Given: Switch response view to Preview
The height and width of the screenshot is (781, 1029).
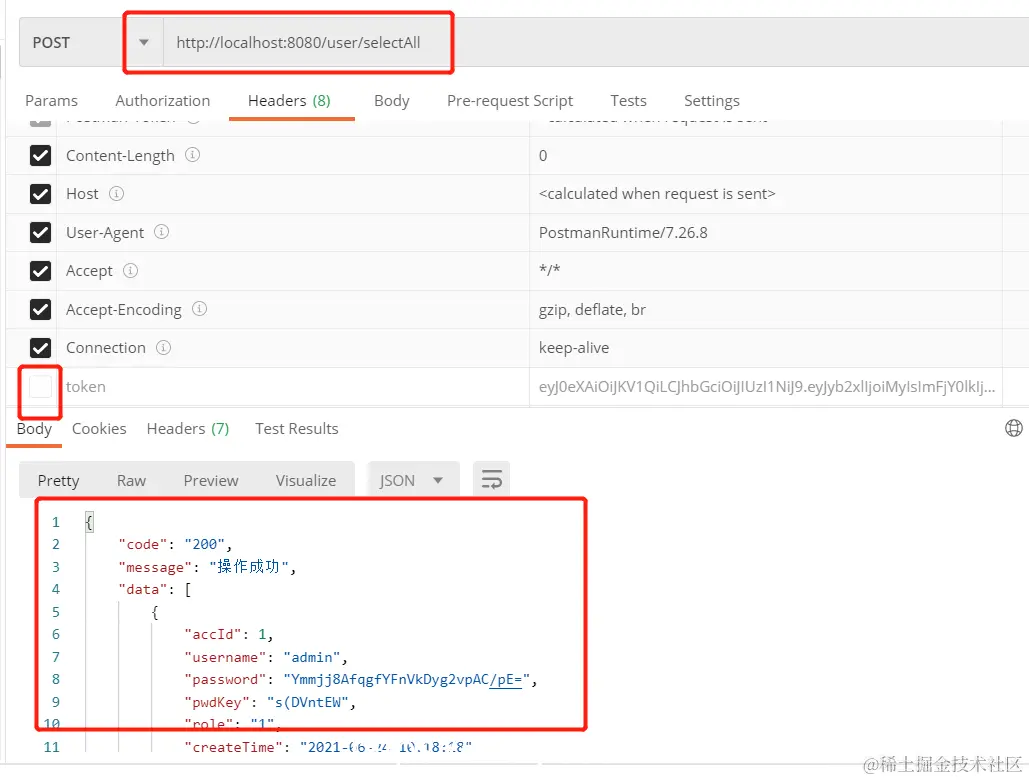Looking at the screenshot, I should [211, 480].
